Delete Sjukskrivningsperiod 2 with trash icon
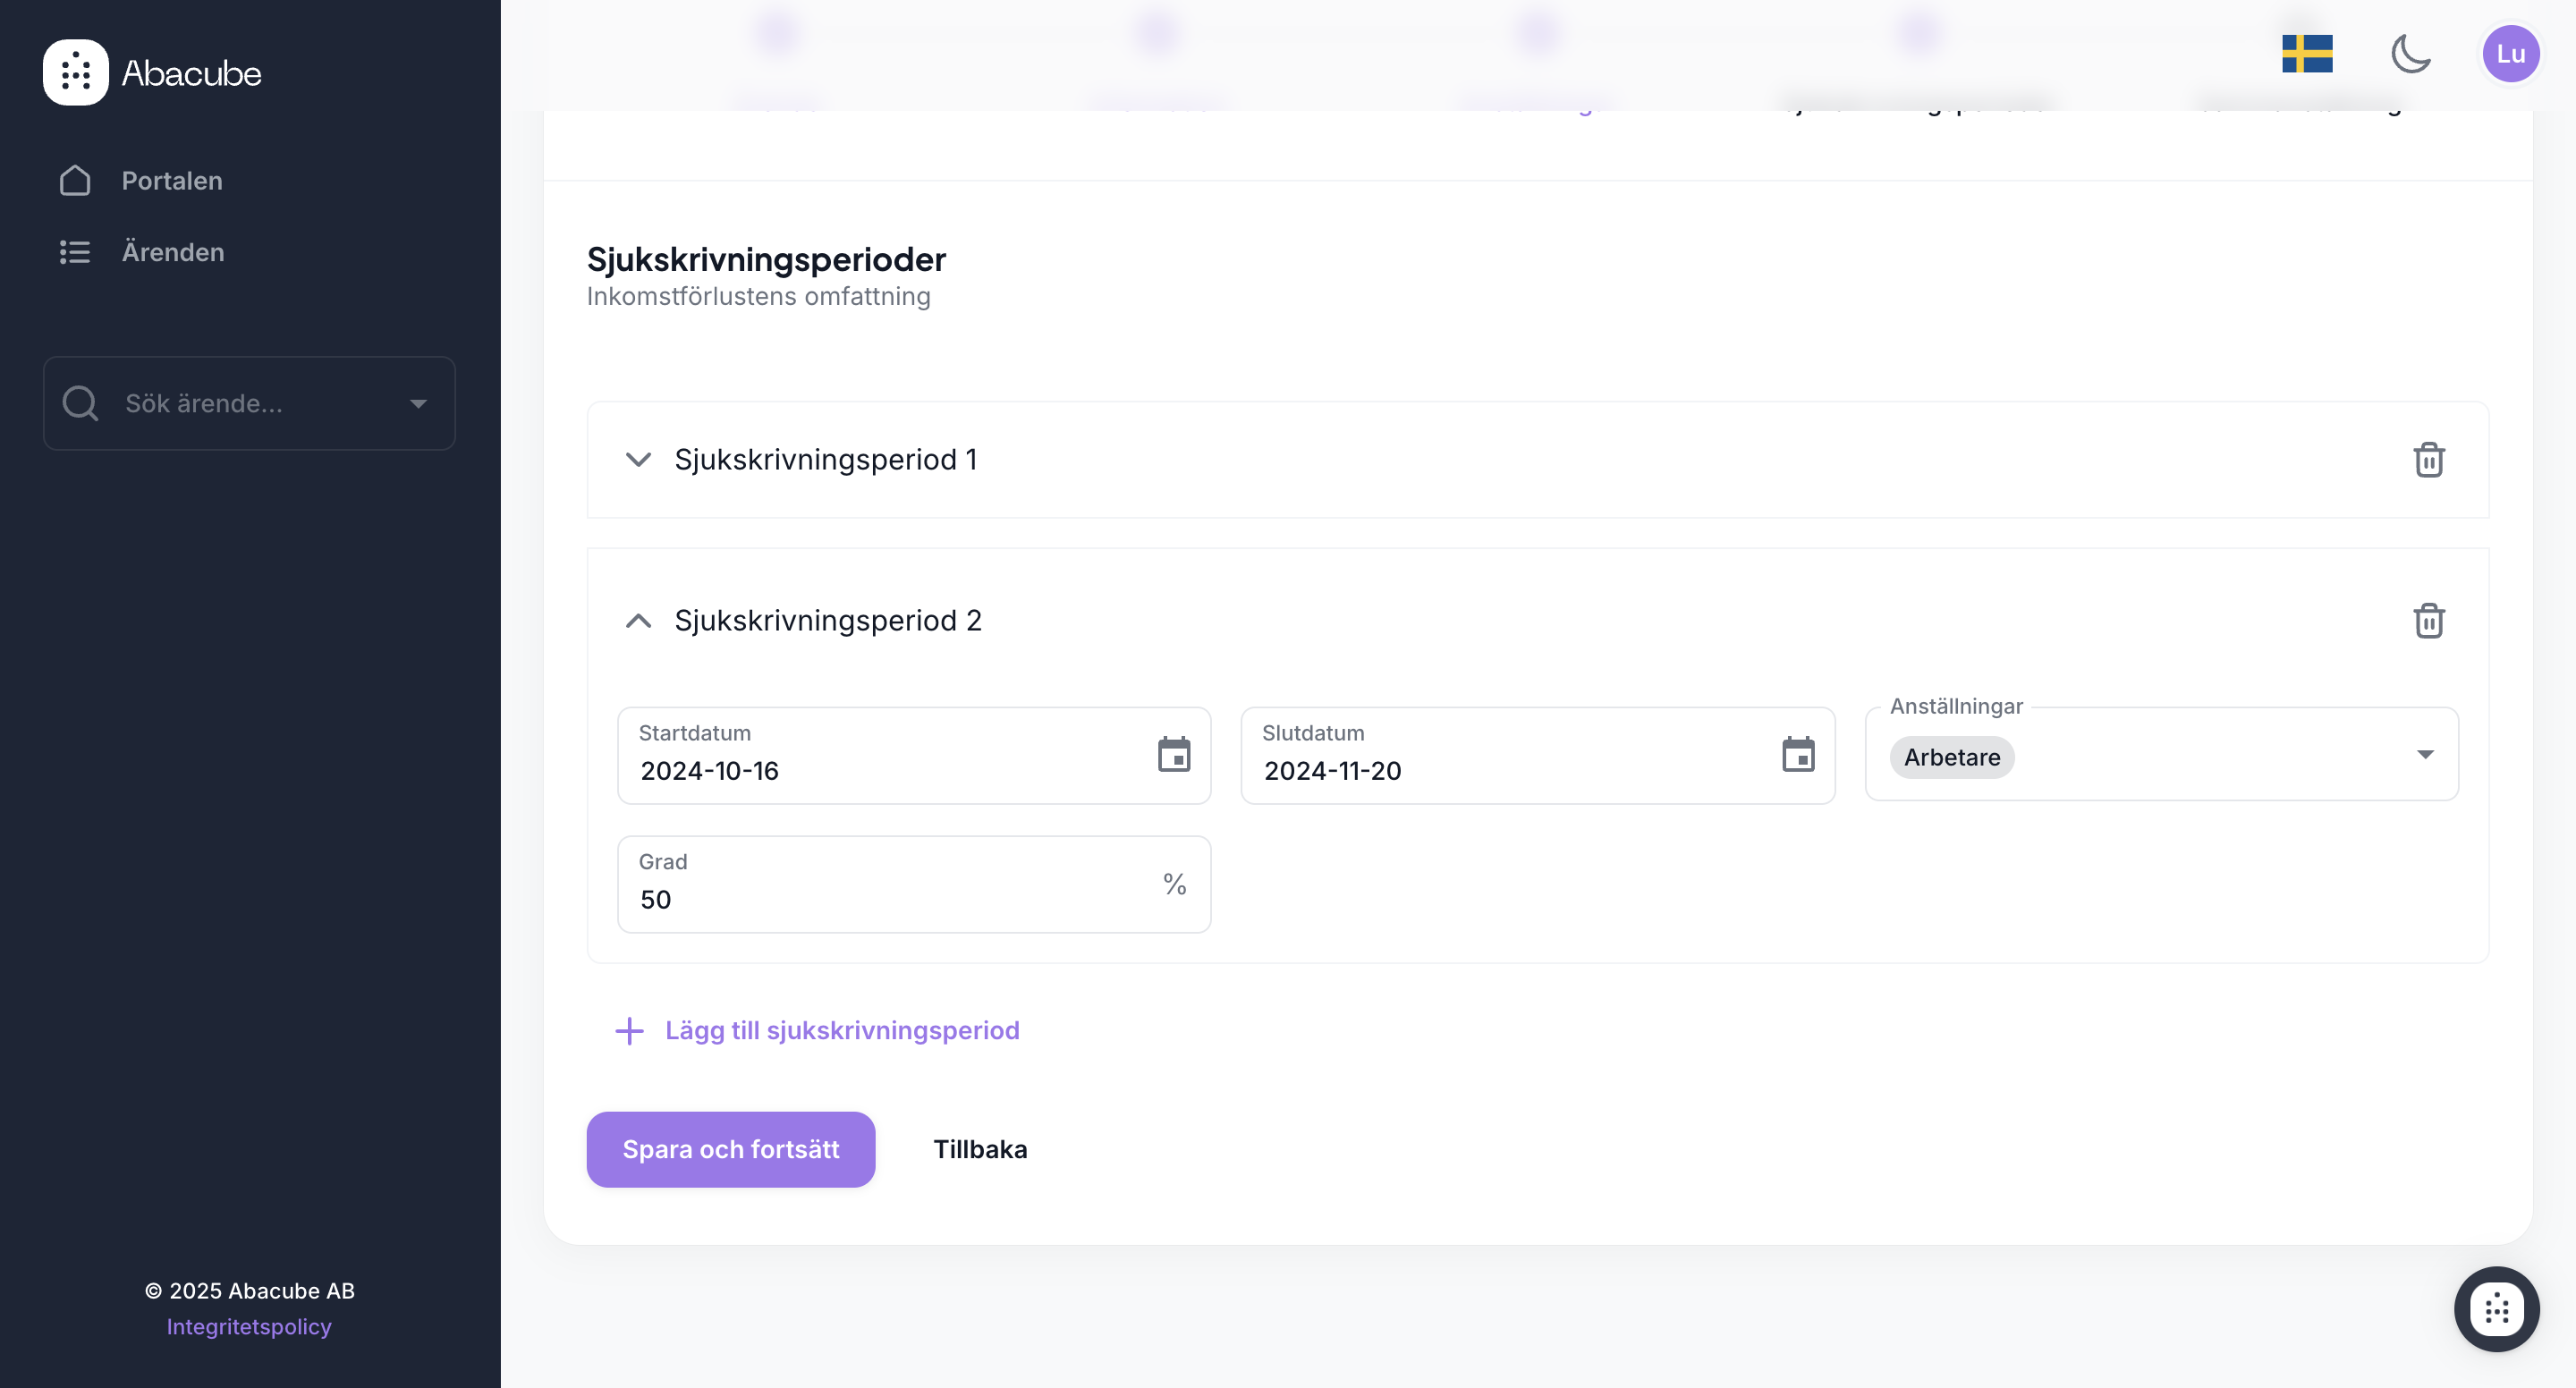Viewport: 2576px width, 1388px height. [2428, 621]
